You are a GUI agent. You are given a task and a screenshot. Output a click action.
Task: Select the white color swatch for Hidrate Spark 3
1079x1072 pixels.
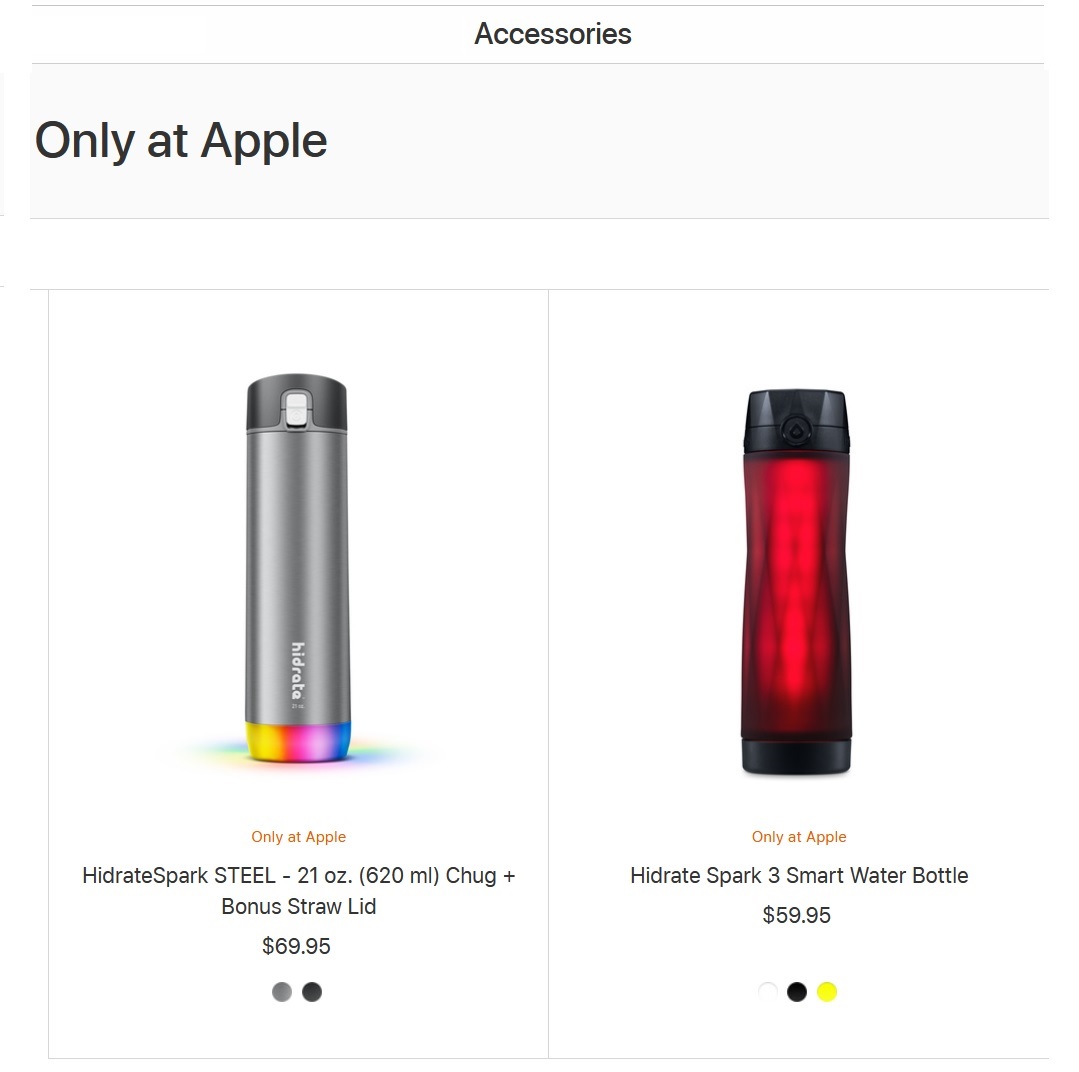(767, 992)
